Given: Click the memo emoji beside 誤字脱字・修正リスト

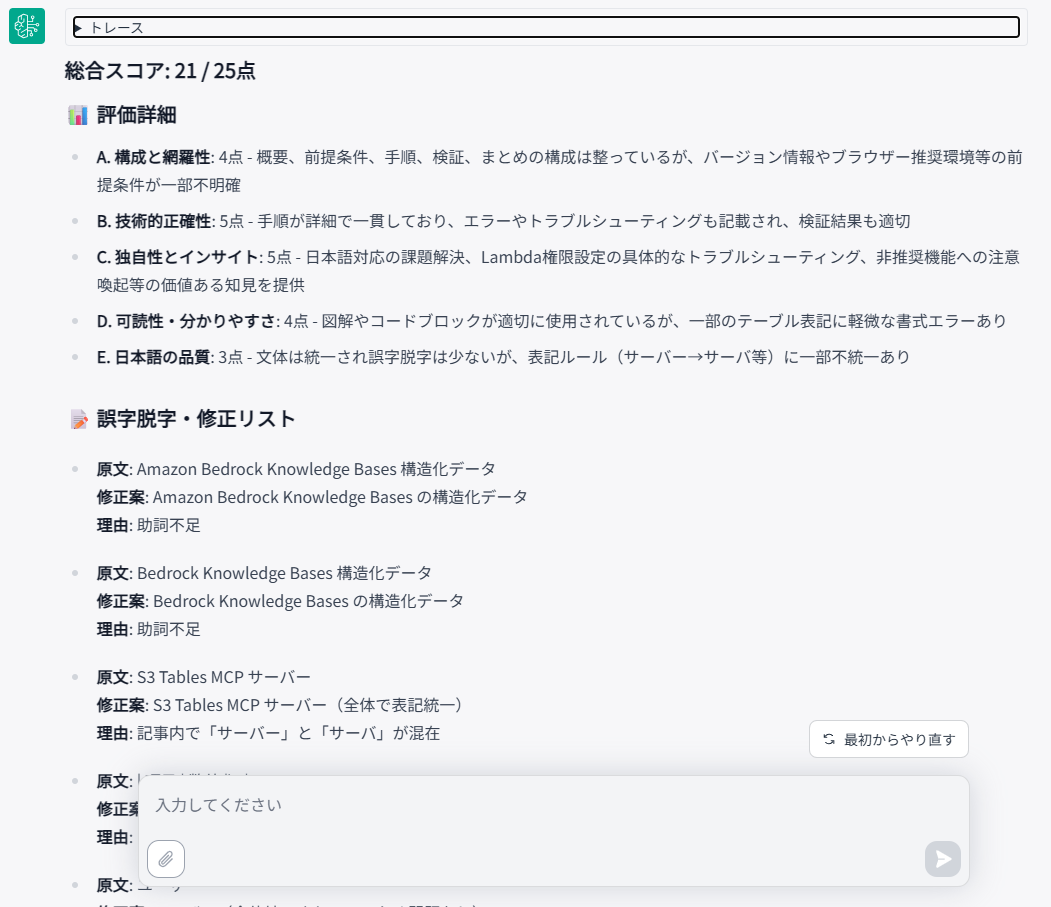Looking at the screenshot, I should click(x=79, y=419).
